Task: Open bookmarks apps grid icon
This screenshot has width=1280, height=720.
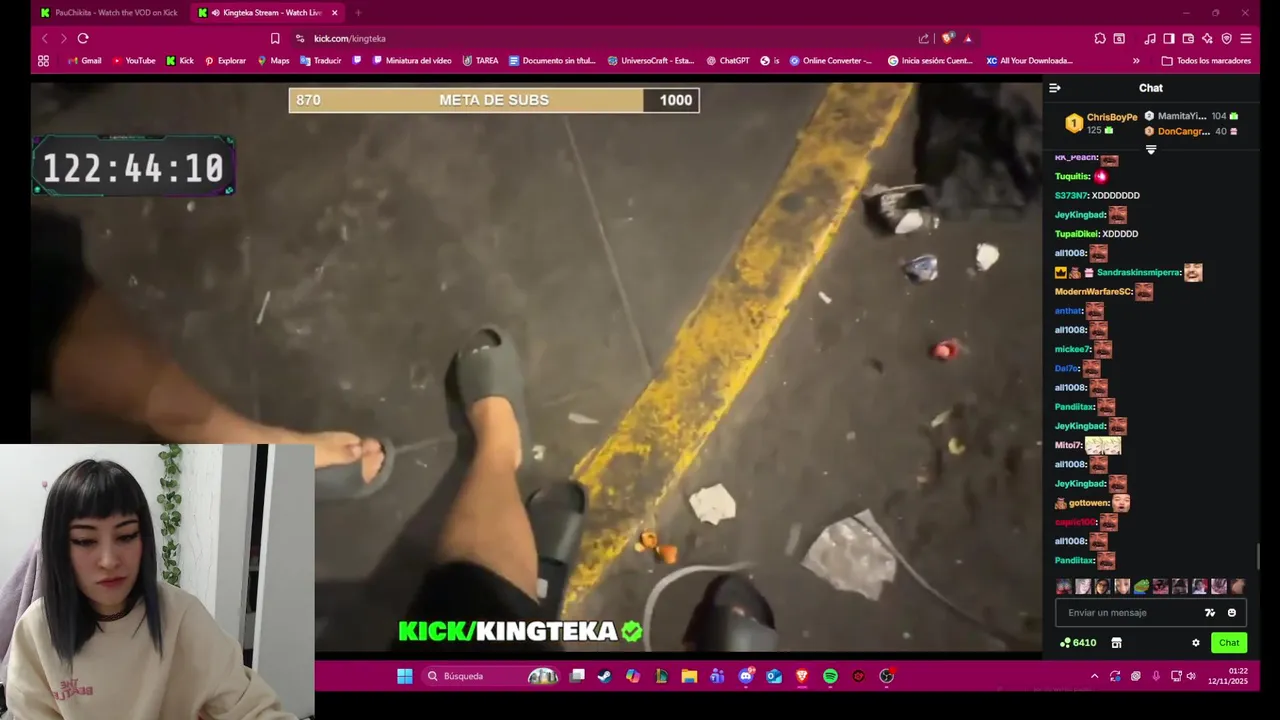Action: (43, 60)
